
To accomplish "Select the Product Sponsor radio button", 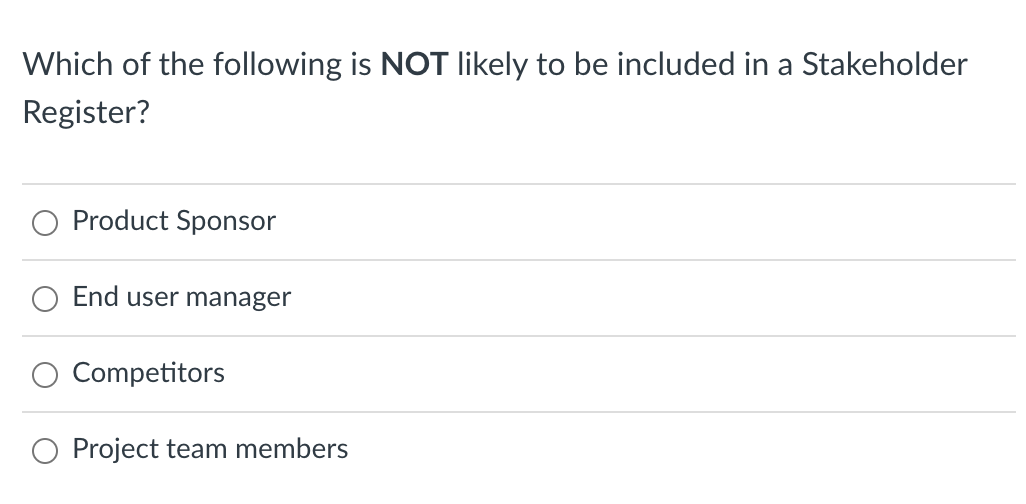I will point(44,223).
